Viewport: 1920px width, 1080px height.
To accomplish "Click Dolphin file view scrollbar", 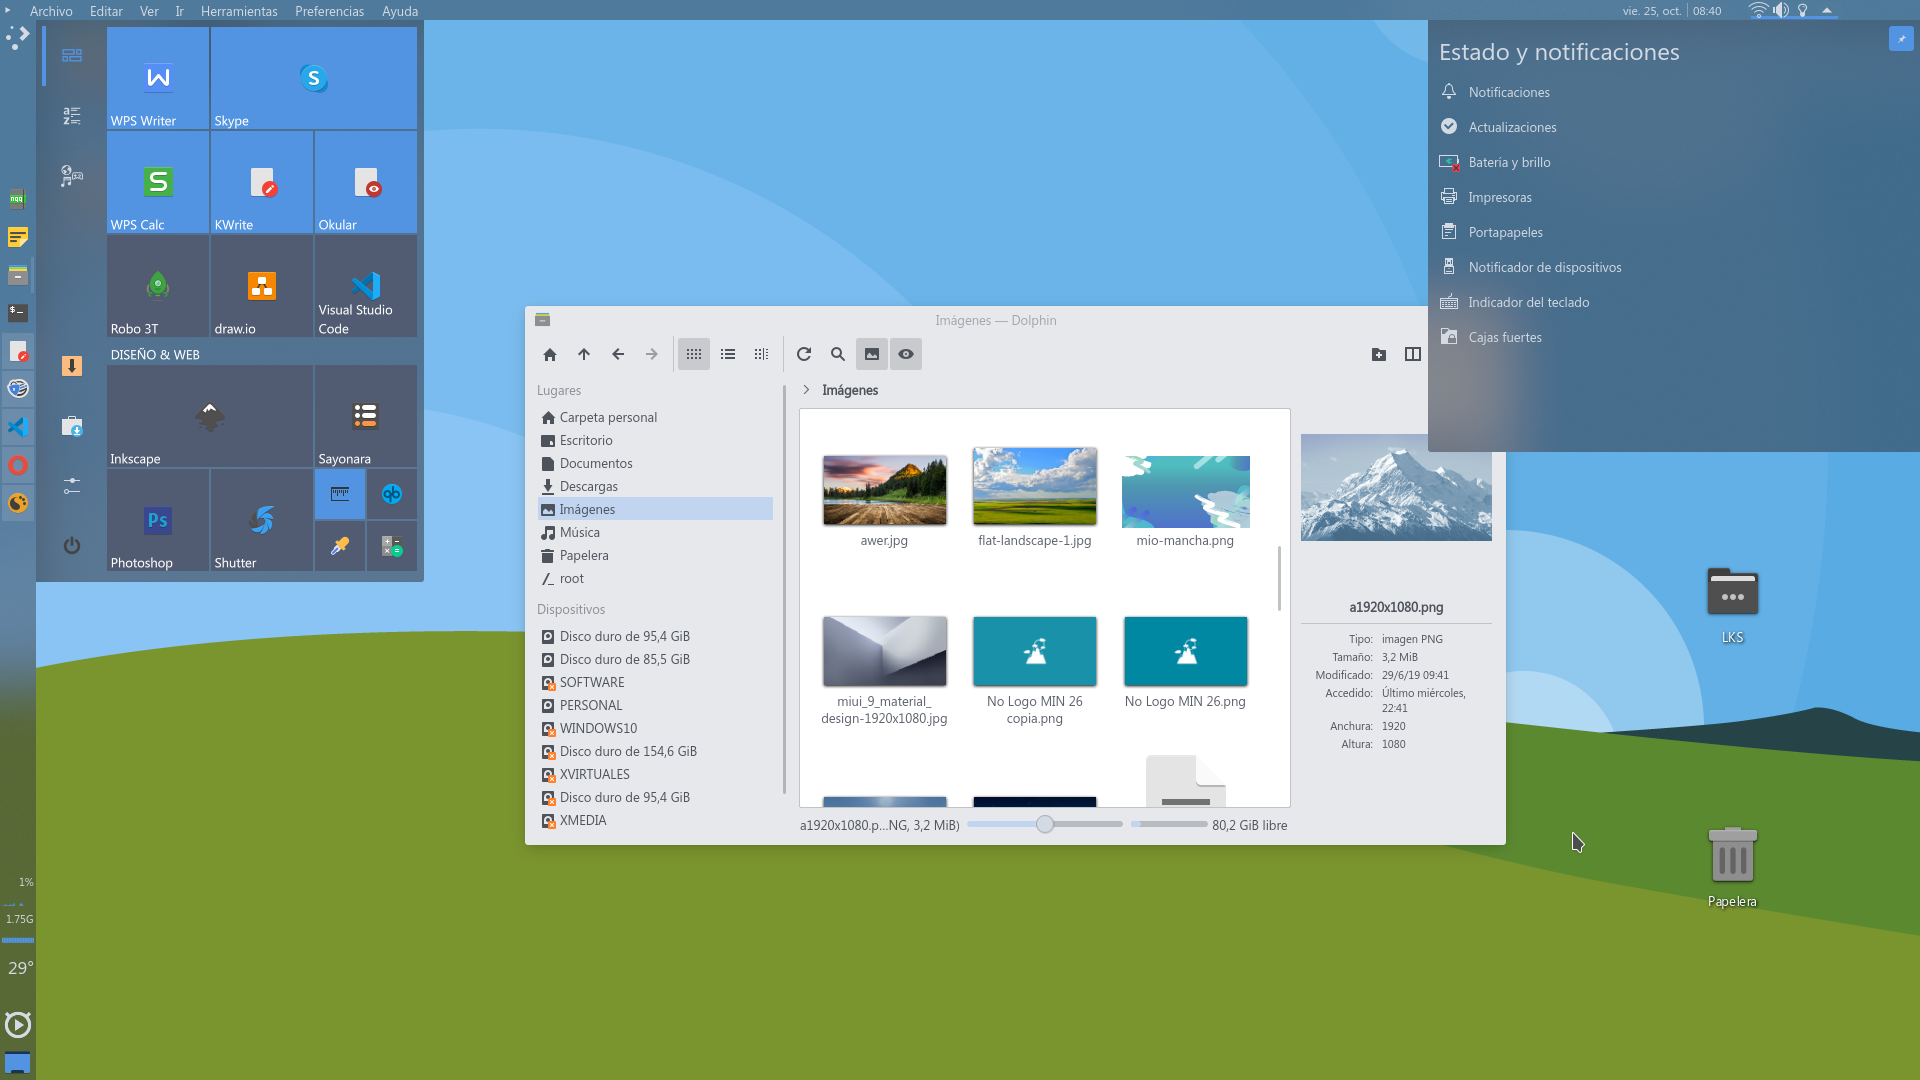I will coord(1279,578).
